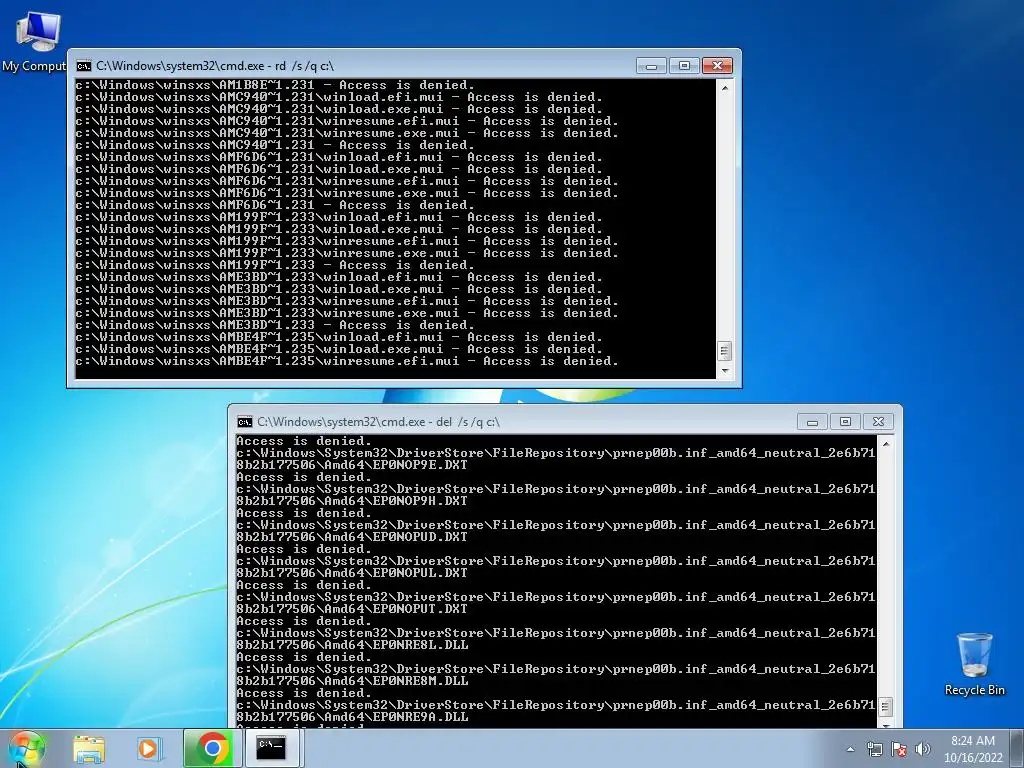
Task: Click scroll-up arrow in rd cmd window
Action: 724,87
